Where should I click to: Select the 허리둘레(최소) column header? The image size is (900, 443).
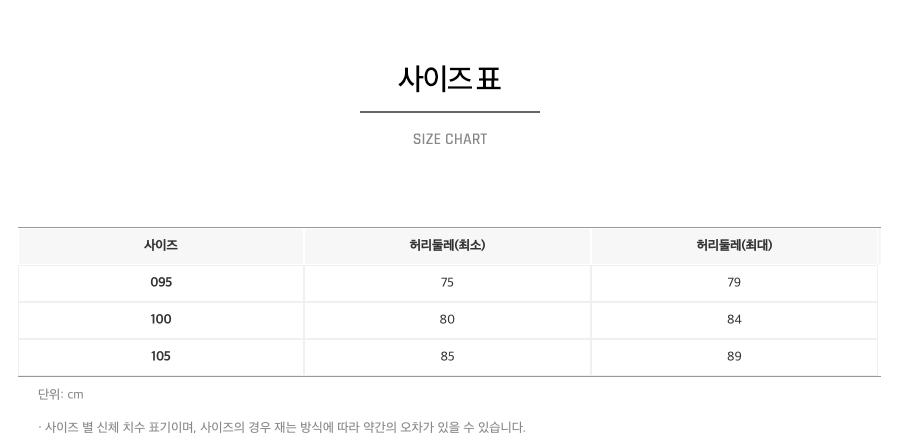[447, 246]
